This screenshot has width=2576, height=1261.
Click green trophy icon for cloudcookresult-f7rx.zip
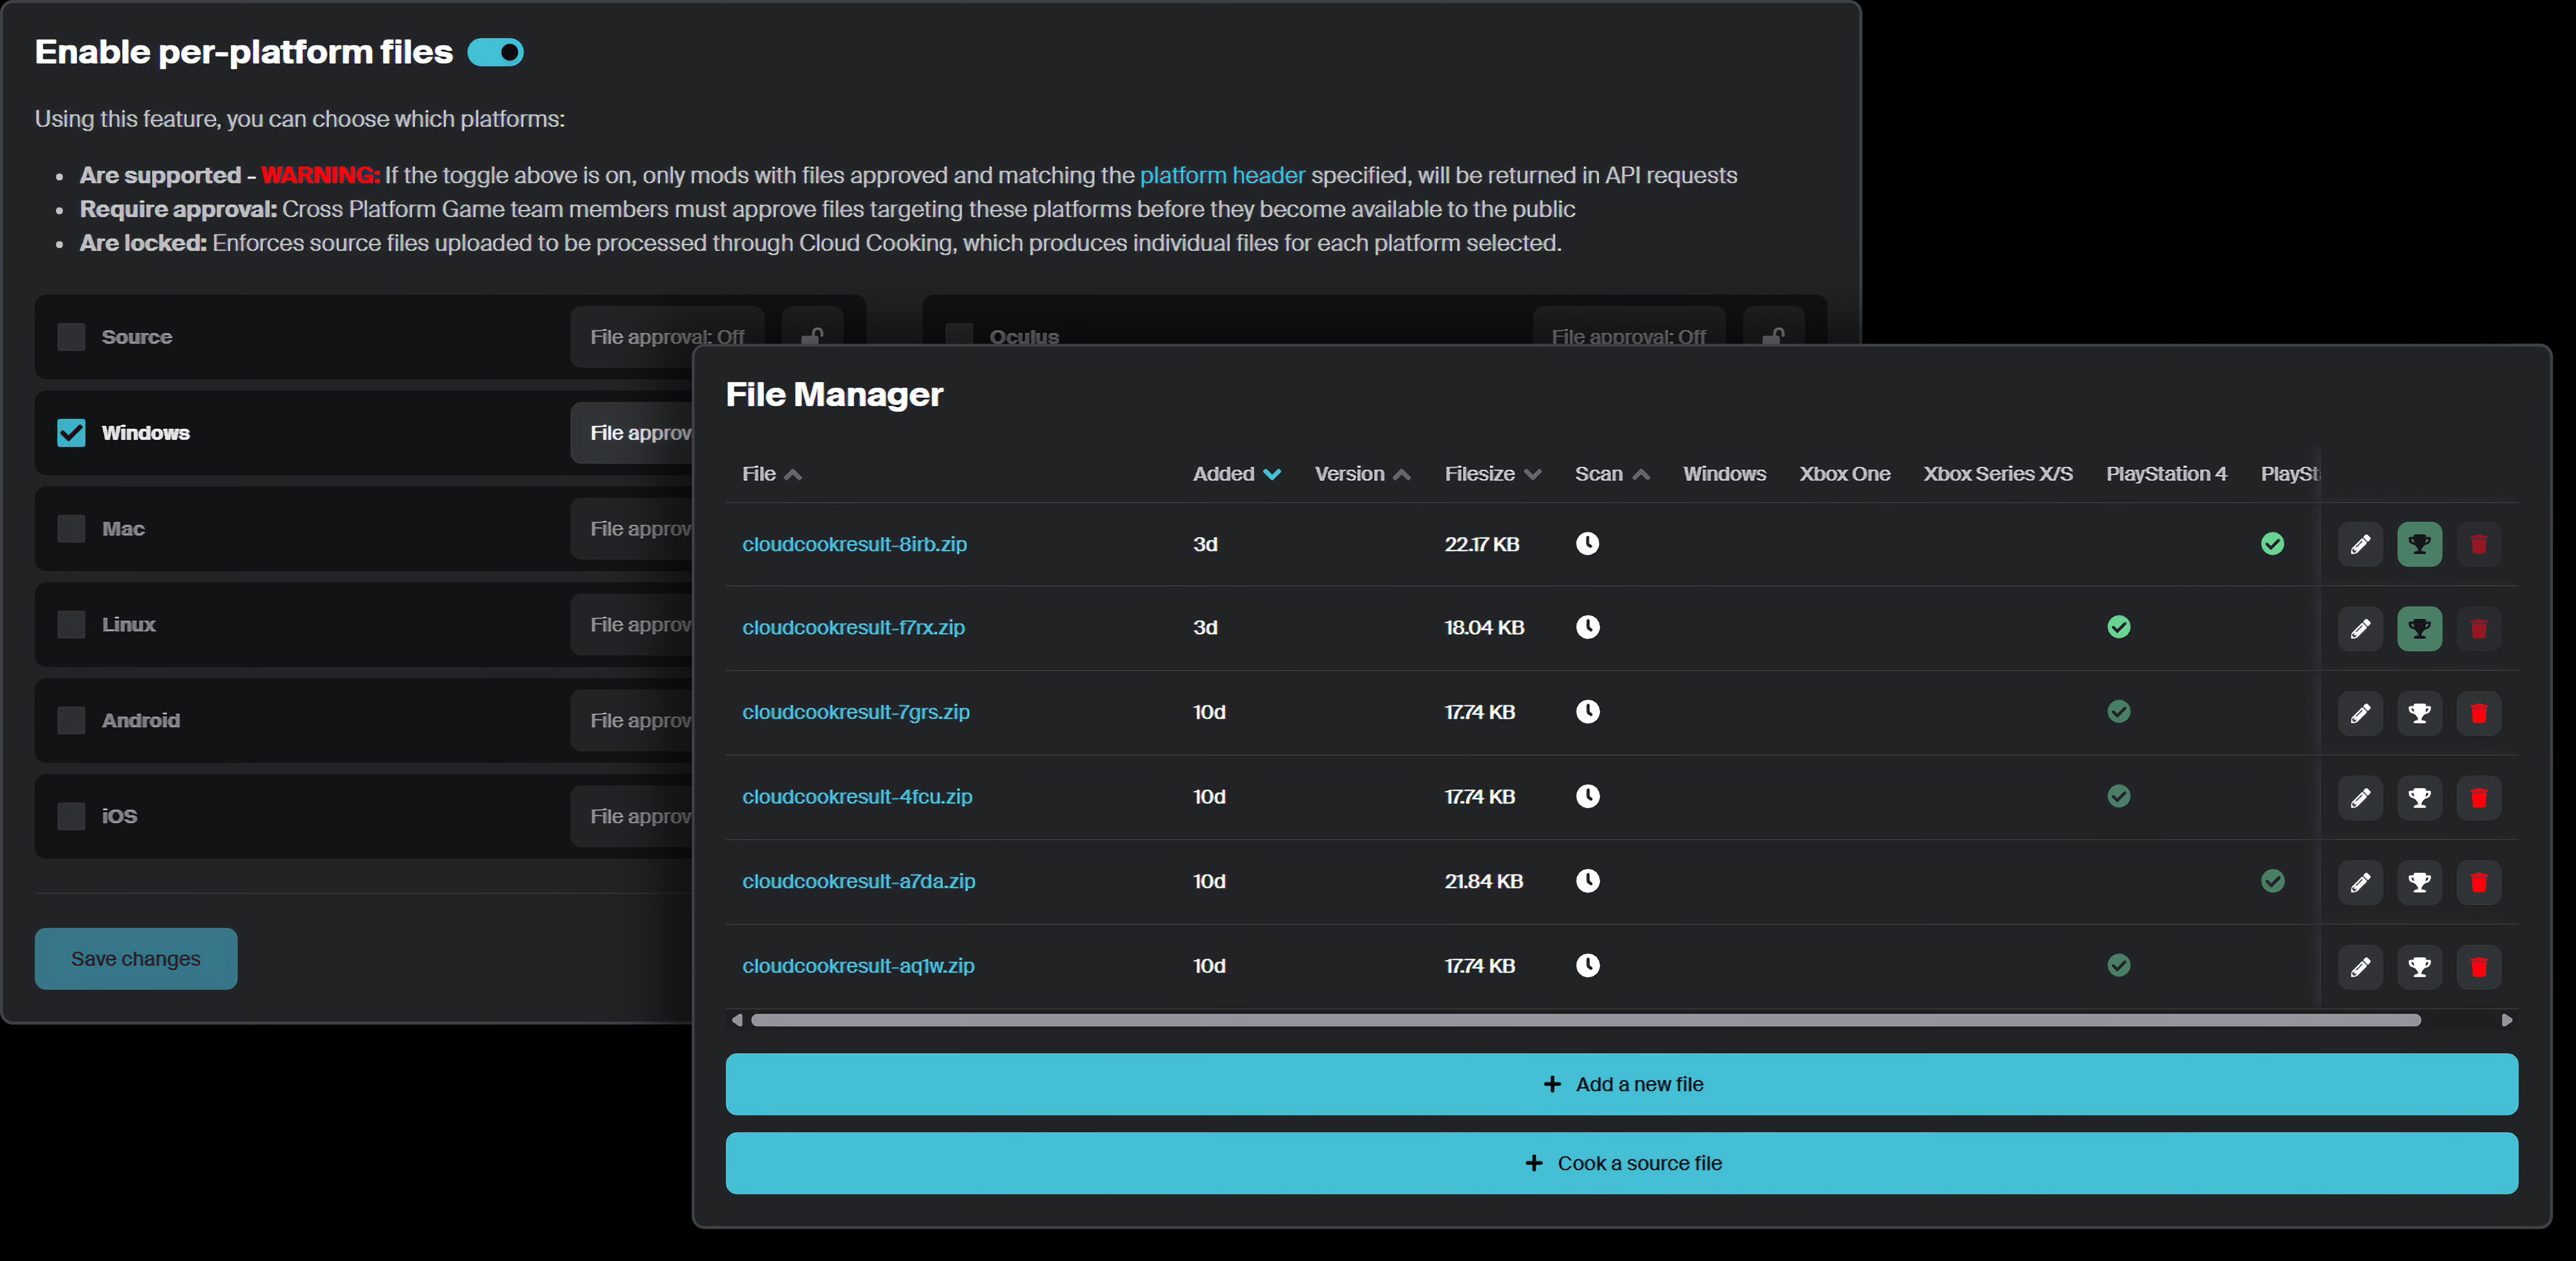(x=2419, y=629)
